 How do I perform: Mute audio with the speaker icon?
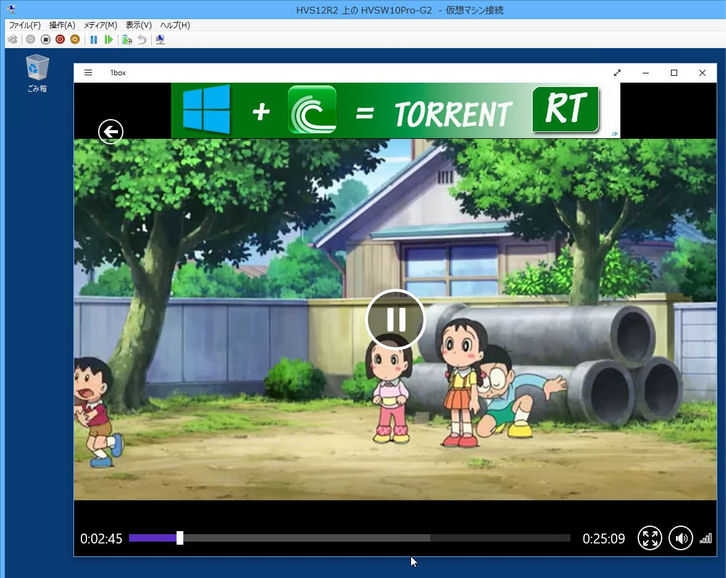tap(681, 538)
